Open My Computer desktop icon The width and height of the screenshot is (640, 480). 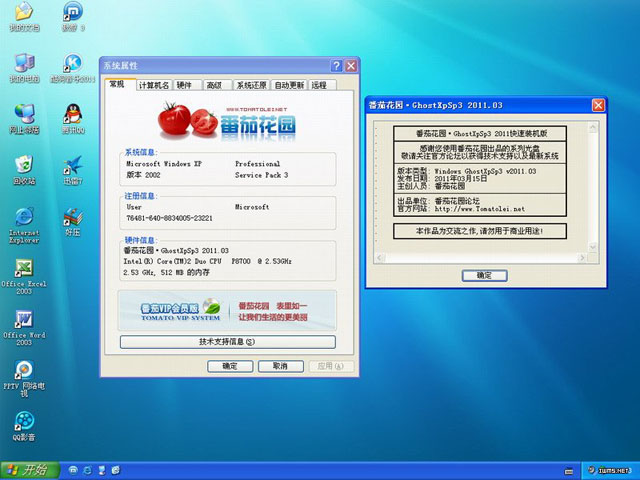[x=24, y=68]
